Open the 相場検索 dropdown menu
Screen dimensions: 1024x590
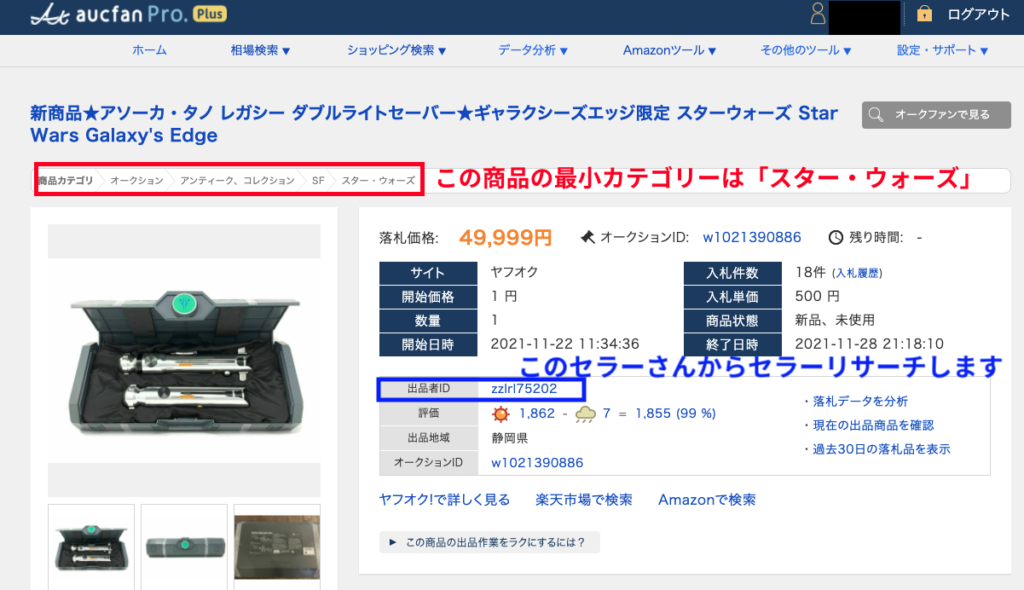[x=260, y=50]
